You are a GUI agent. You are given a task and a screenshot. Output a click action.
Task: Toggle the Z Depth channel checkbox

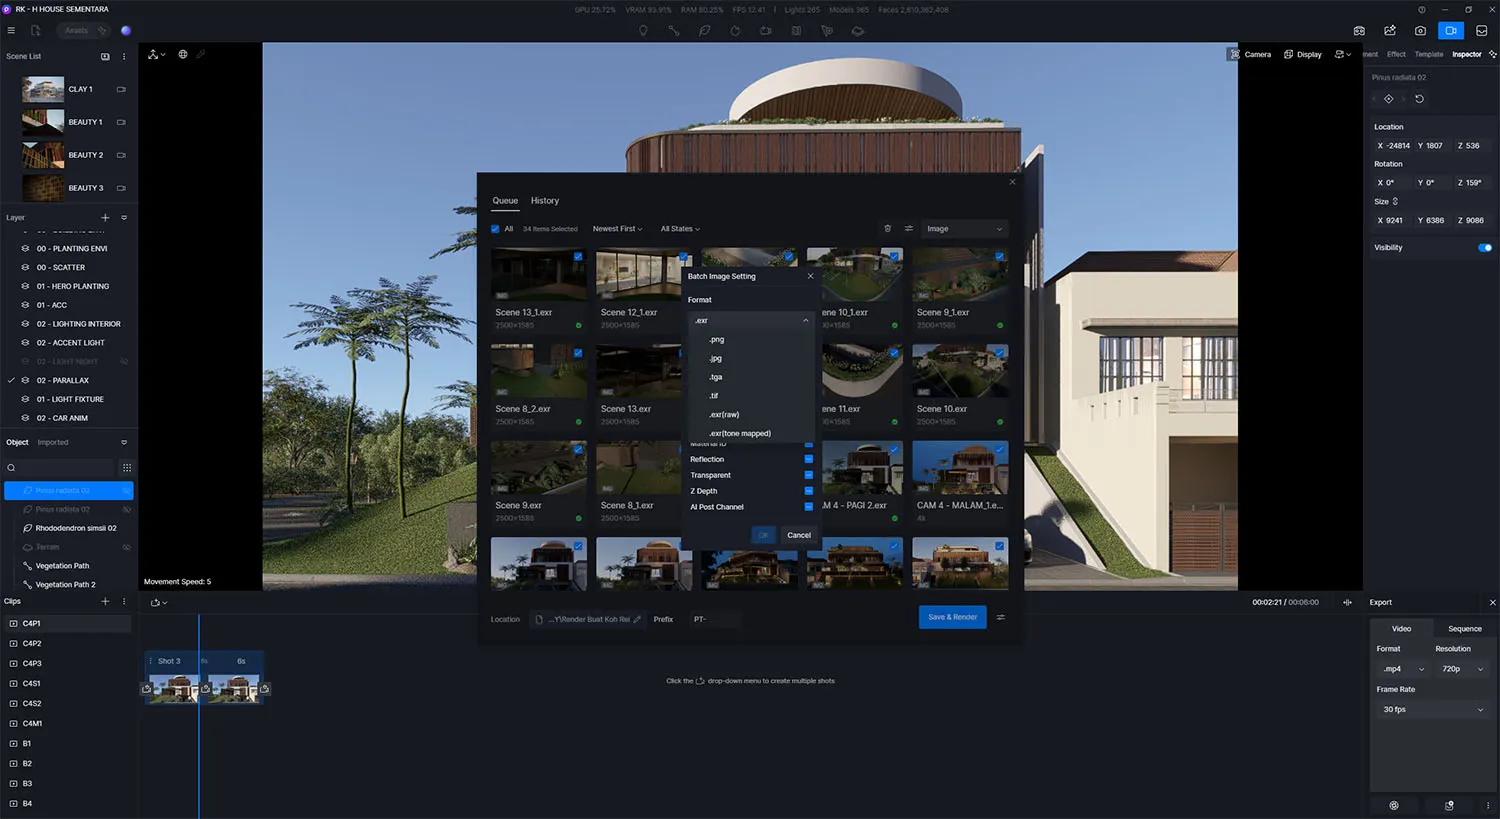click(x=808, y=491)
